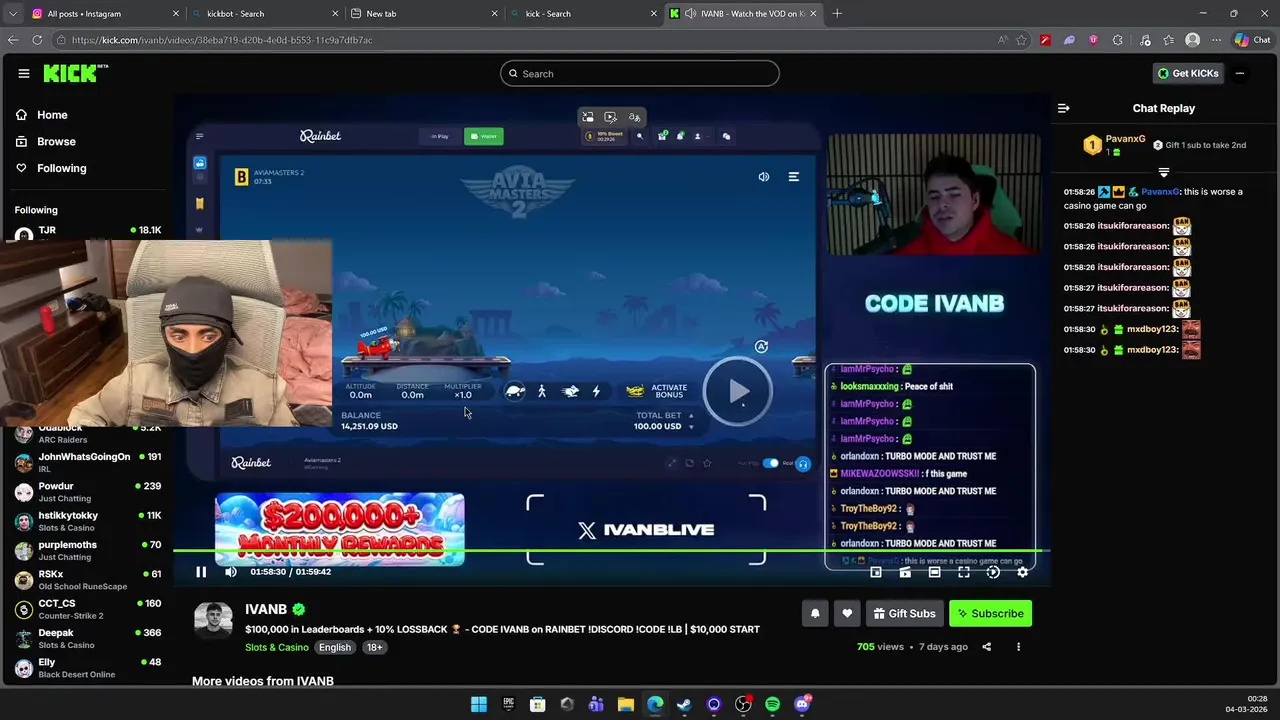Open JohnWhatsGoingOn channel

click(87, 462)
